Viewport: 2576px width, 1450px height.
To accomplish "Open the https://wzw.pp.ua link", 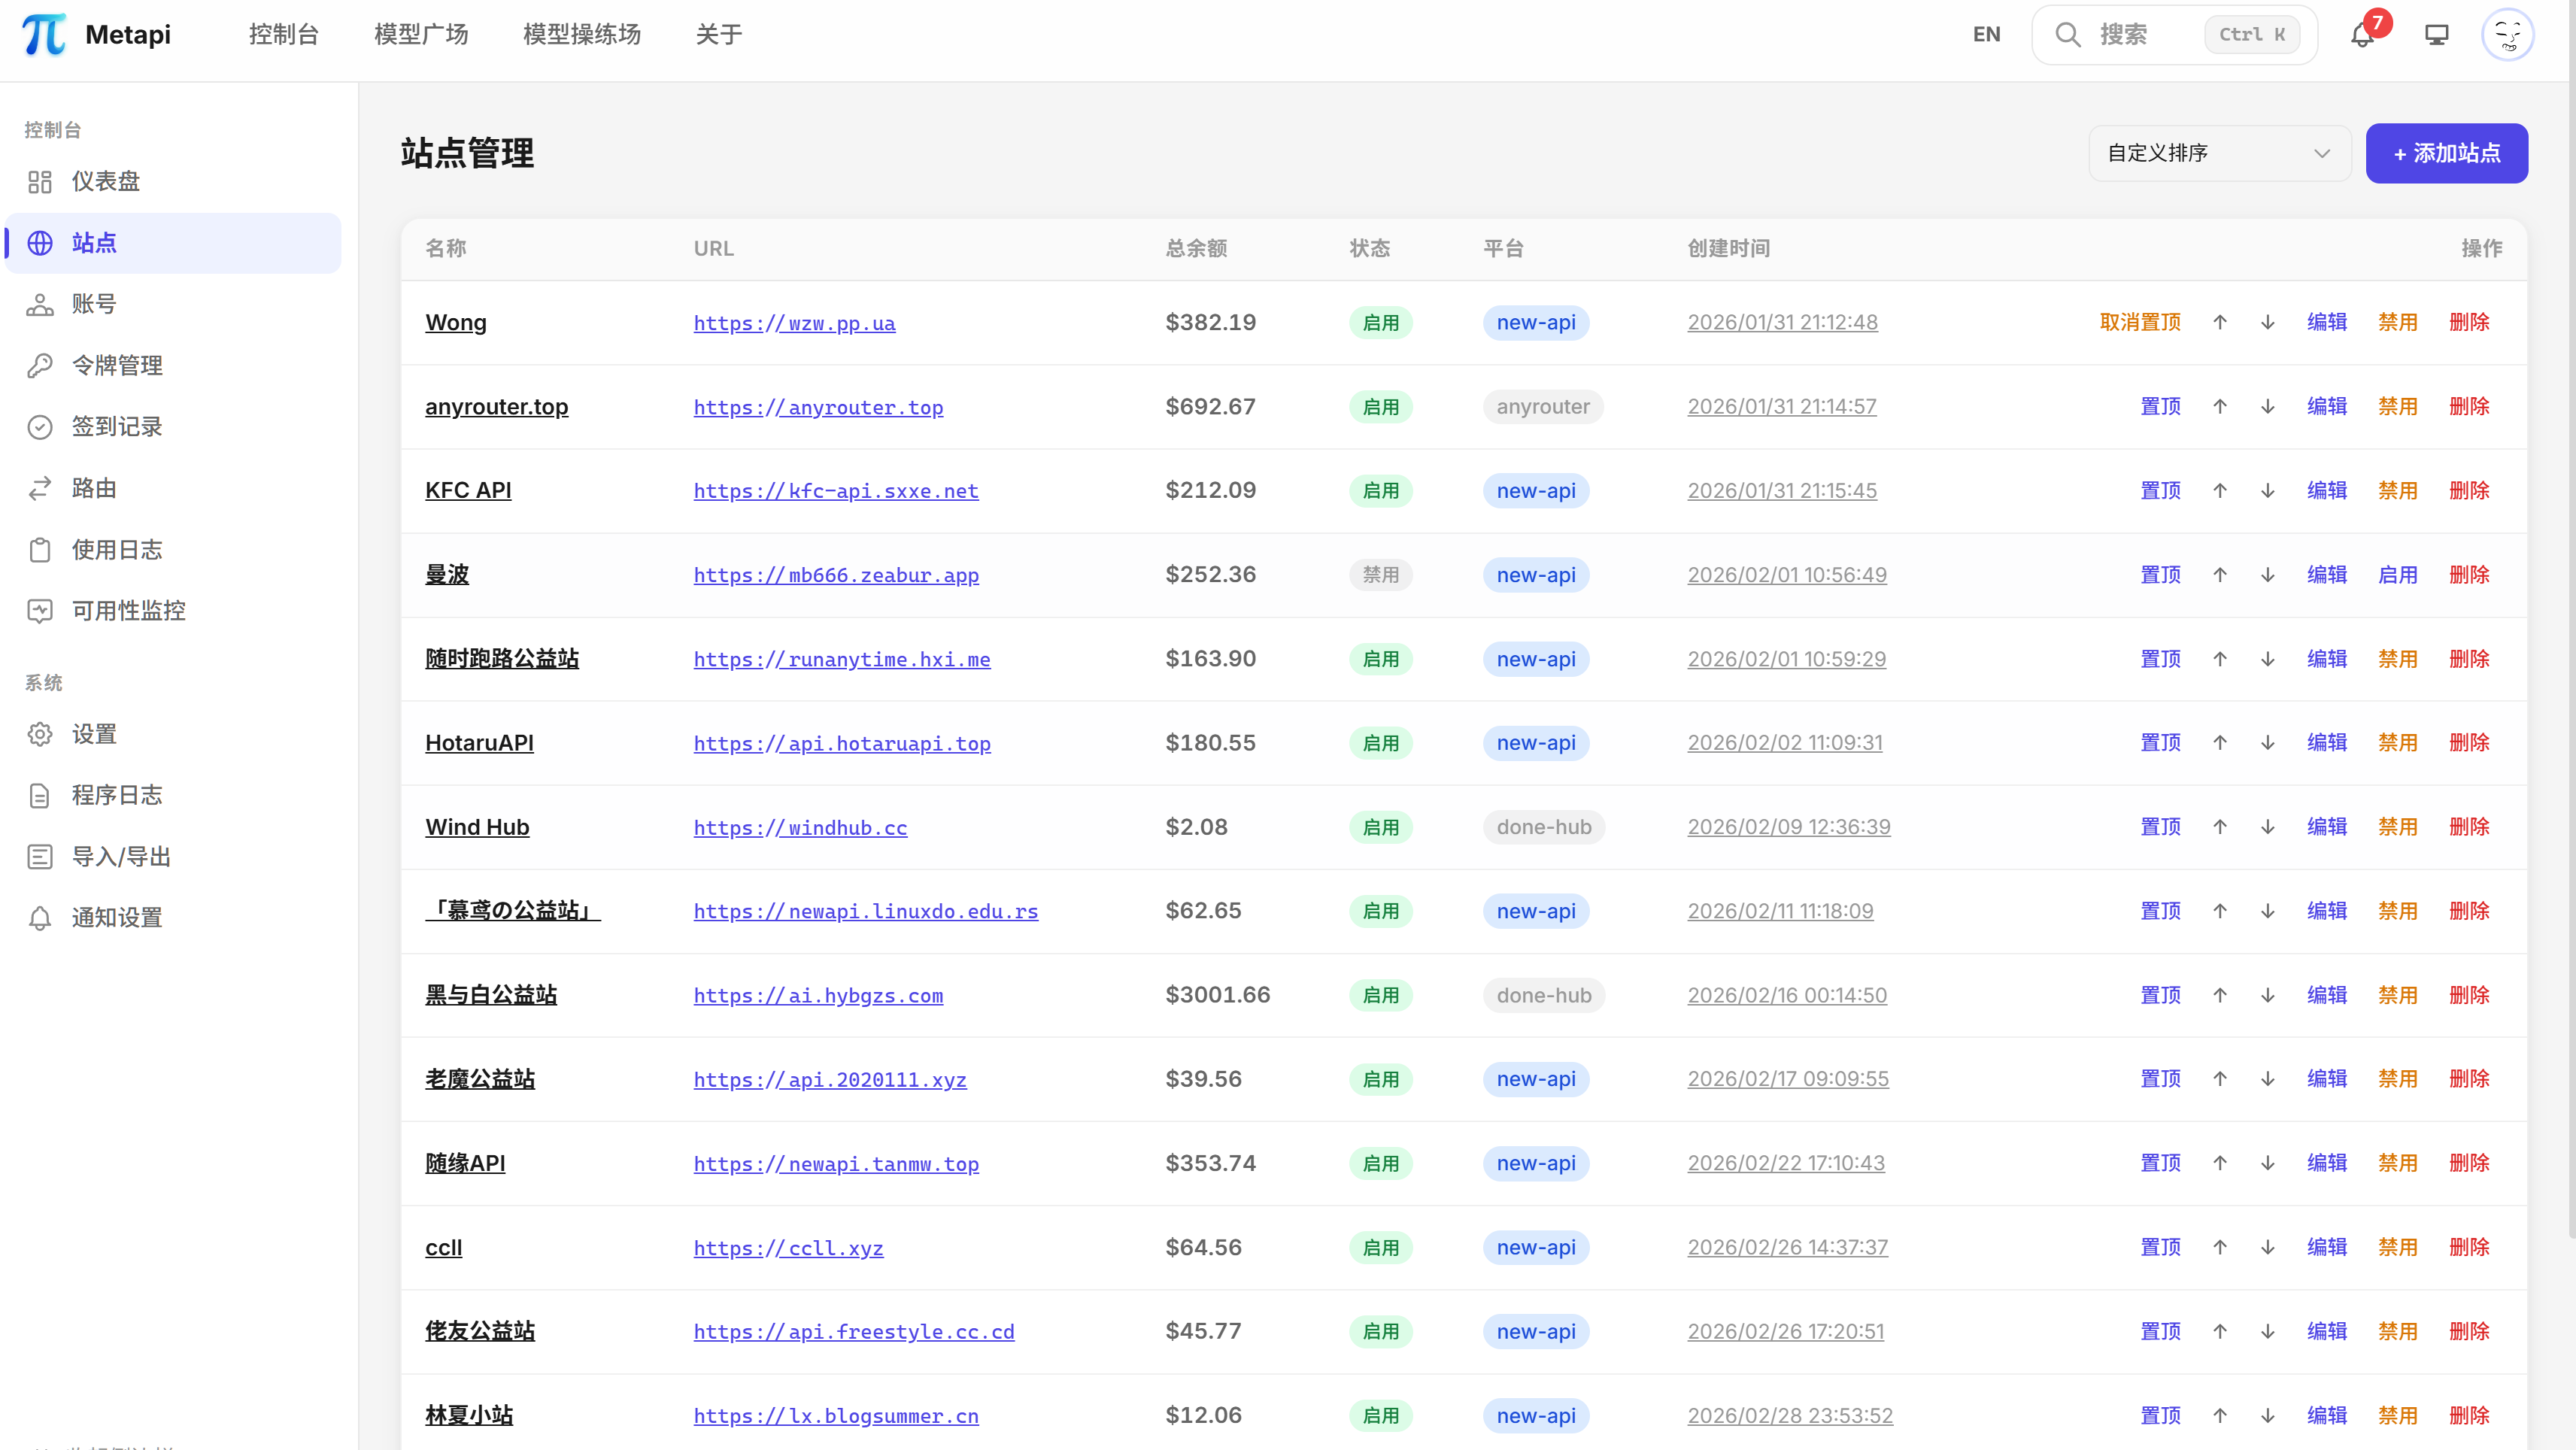I will click(793, 323).
